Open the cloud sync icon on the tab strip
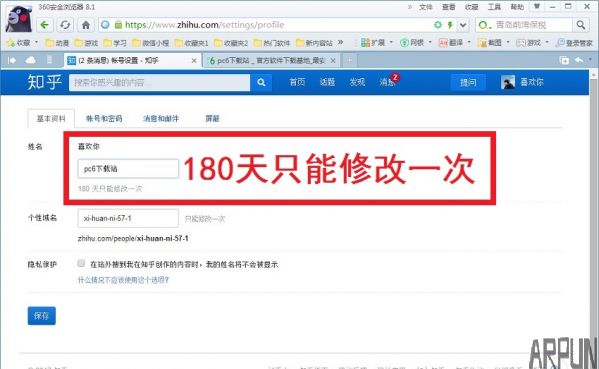 tap(31, 60)
